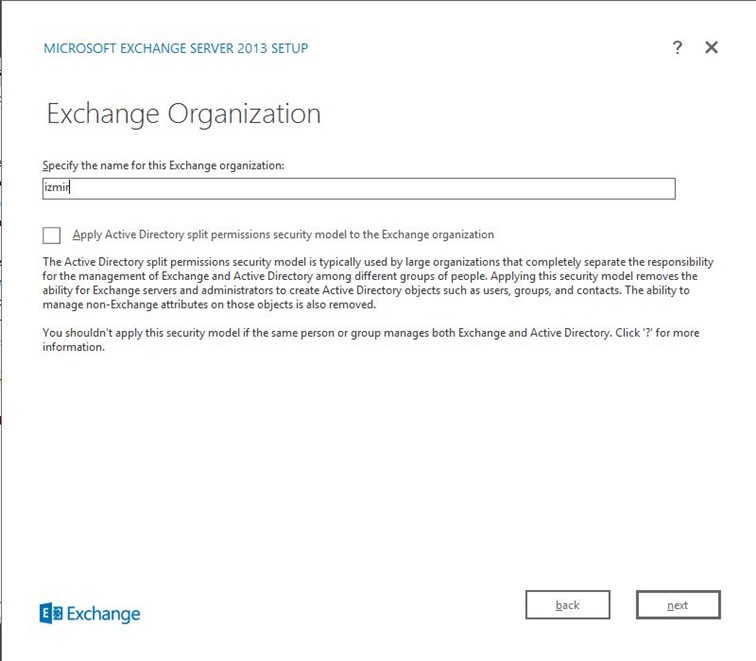Focus the Exchange organization name field
The image size is (756, 661).
point(358,188)
